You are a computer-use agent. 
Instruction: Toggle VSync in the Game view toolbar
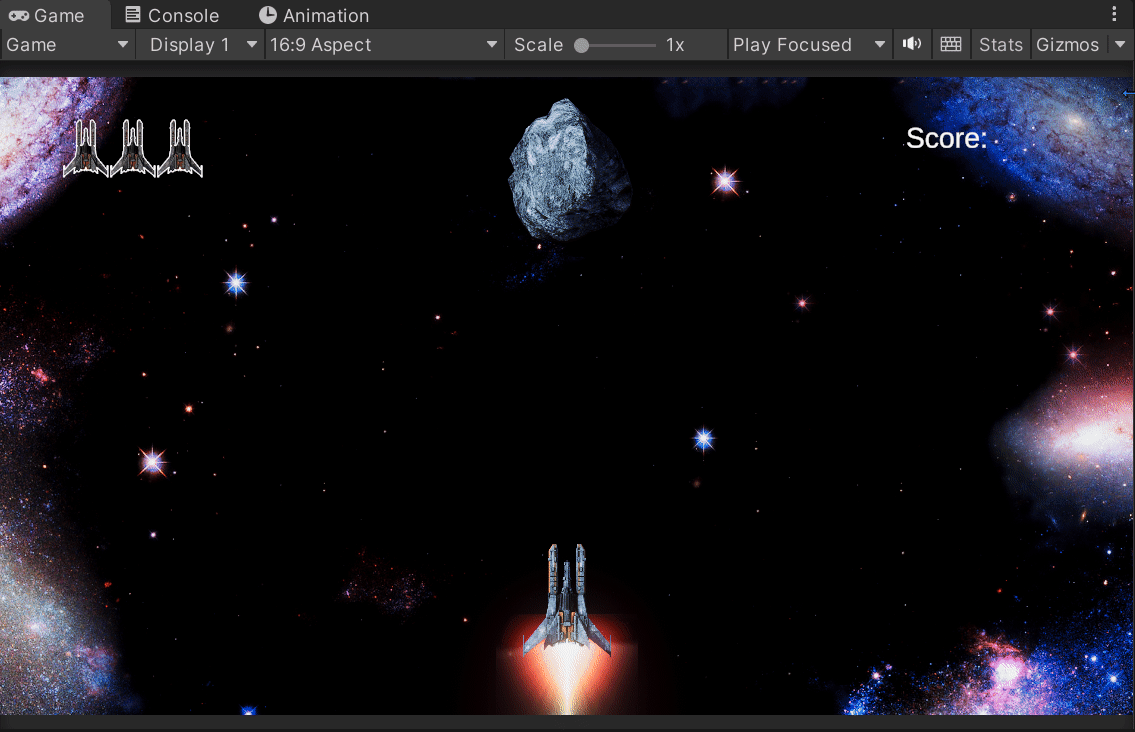click(950, 44)
